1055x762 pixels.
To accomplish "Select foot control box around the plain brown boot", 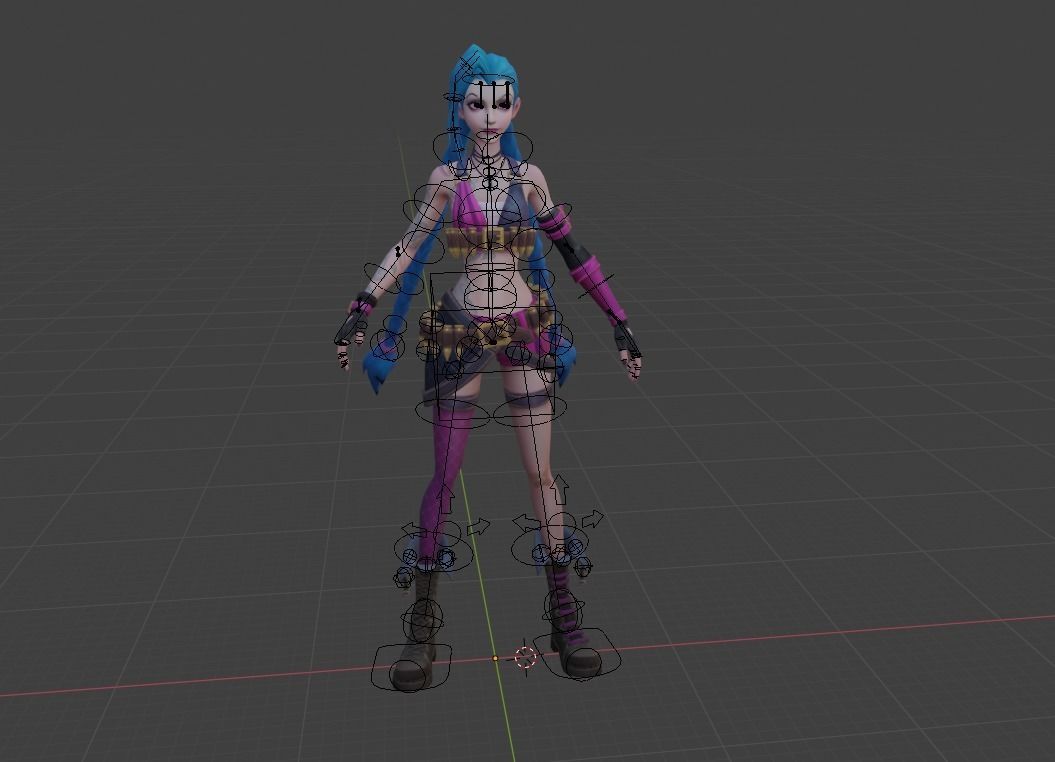I will 411,666.
